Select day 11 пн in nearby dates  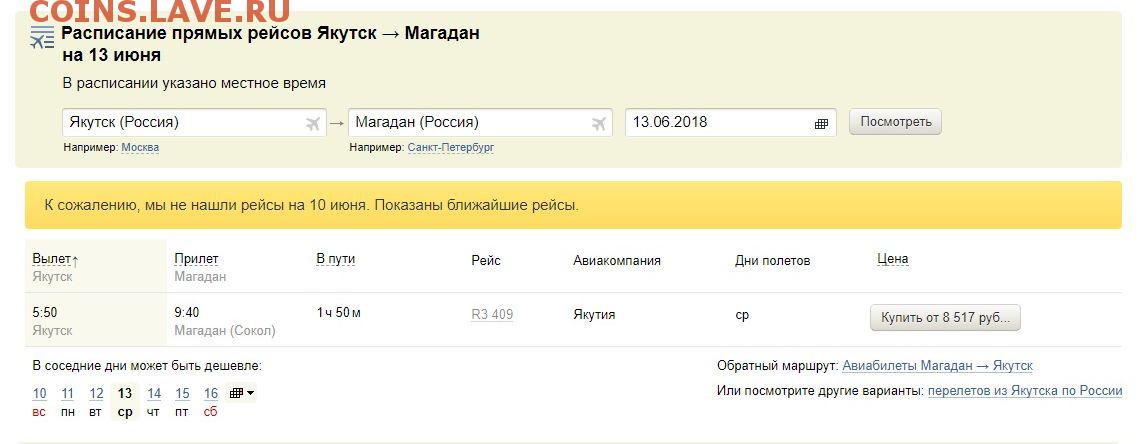[x=68, y=402]
